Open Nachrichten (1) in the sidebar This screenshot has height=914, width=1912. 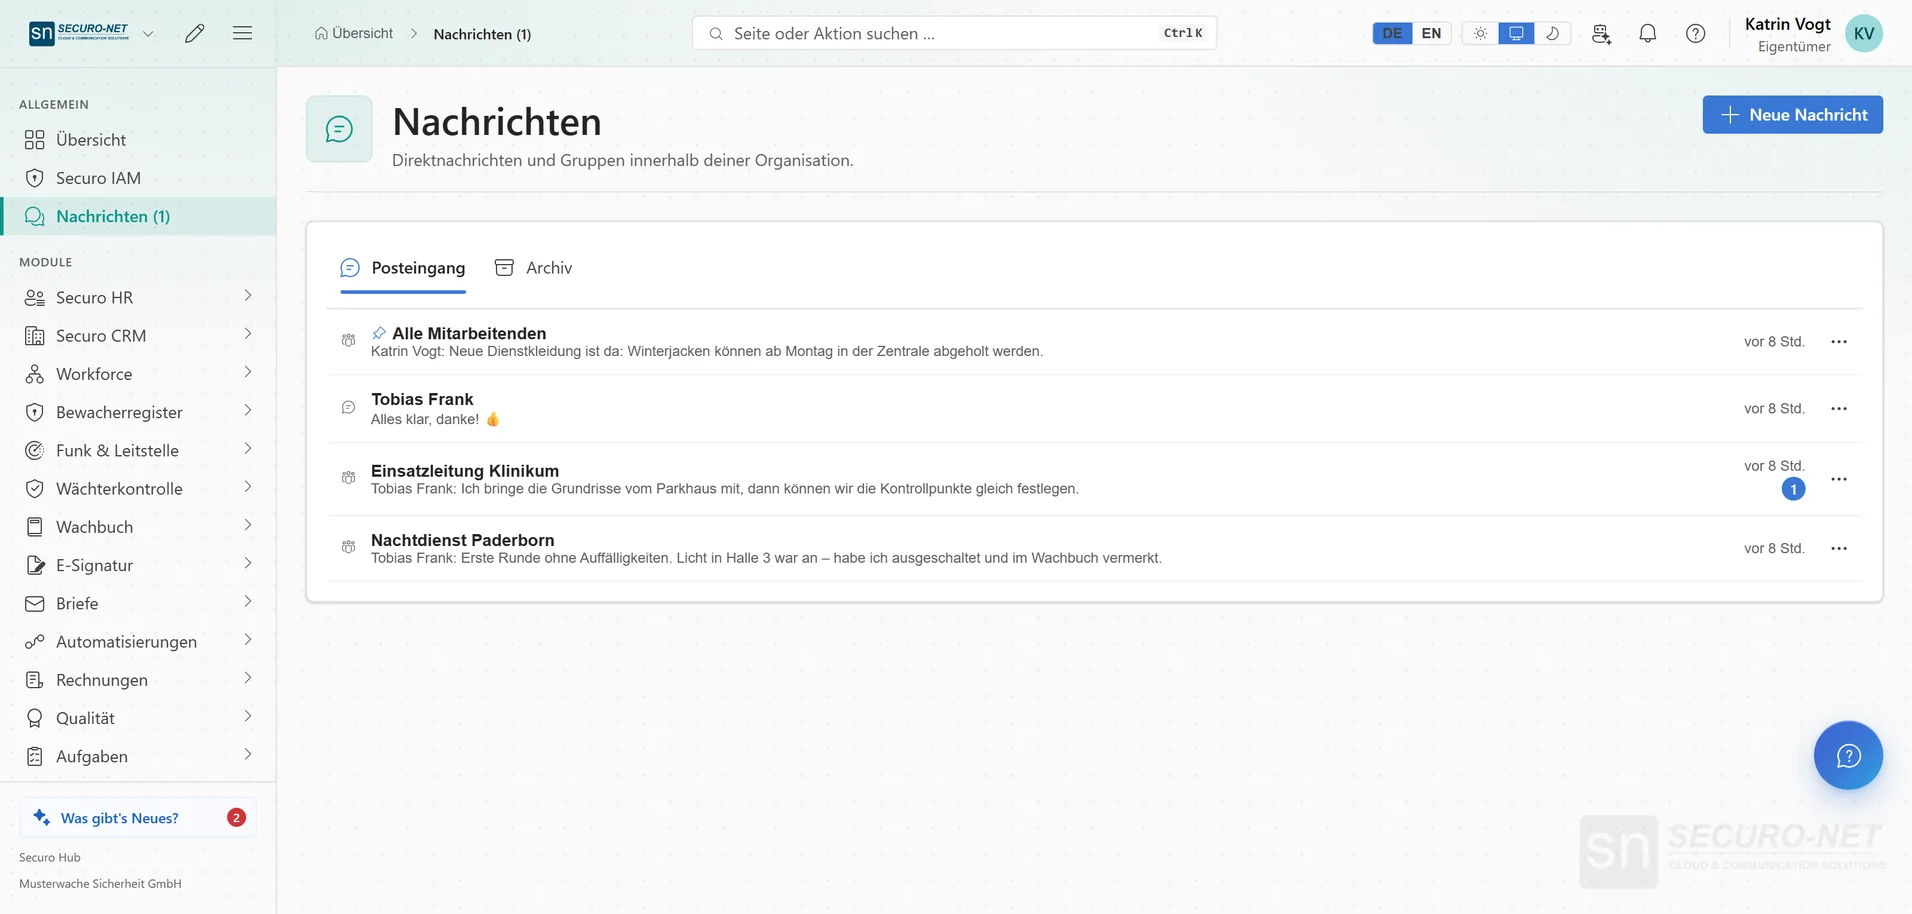point(138,216)
